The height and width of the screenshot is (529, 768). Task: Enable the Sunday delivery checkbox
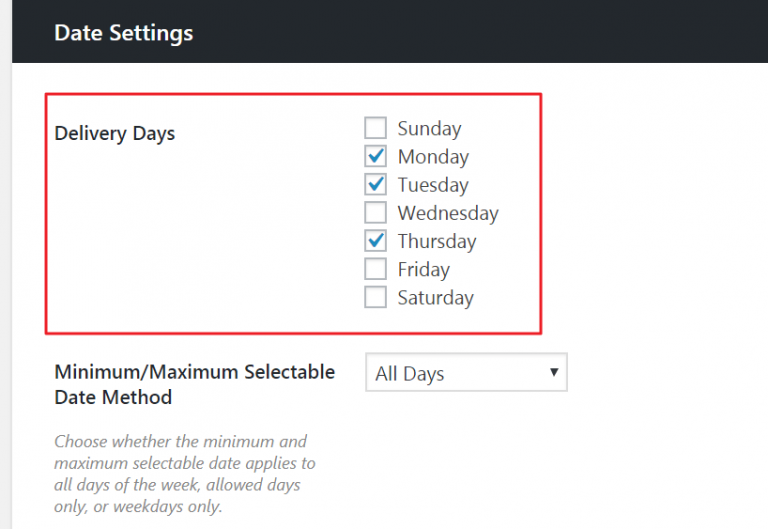375,128
